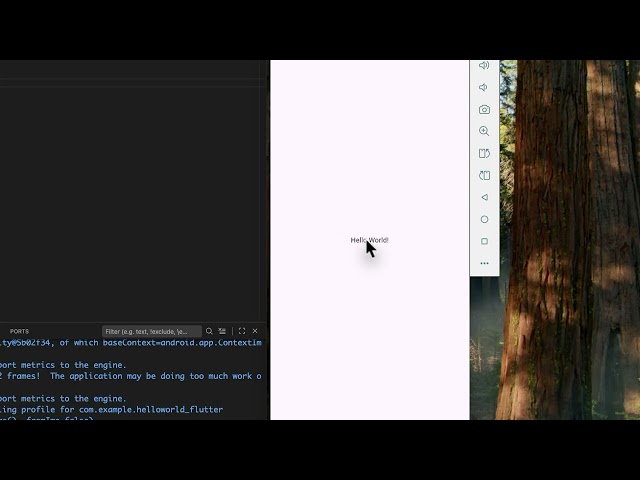The height and width of the screenshot is (480, 640).
Task: Click the emulator back triangle button
Action: coord(484,198)
